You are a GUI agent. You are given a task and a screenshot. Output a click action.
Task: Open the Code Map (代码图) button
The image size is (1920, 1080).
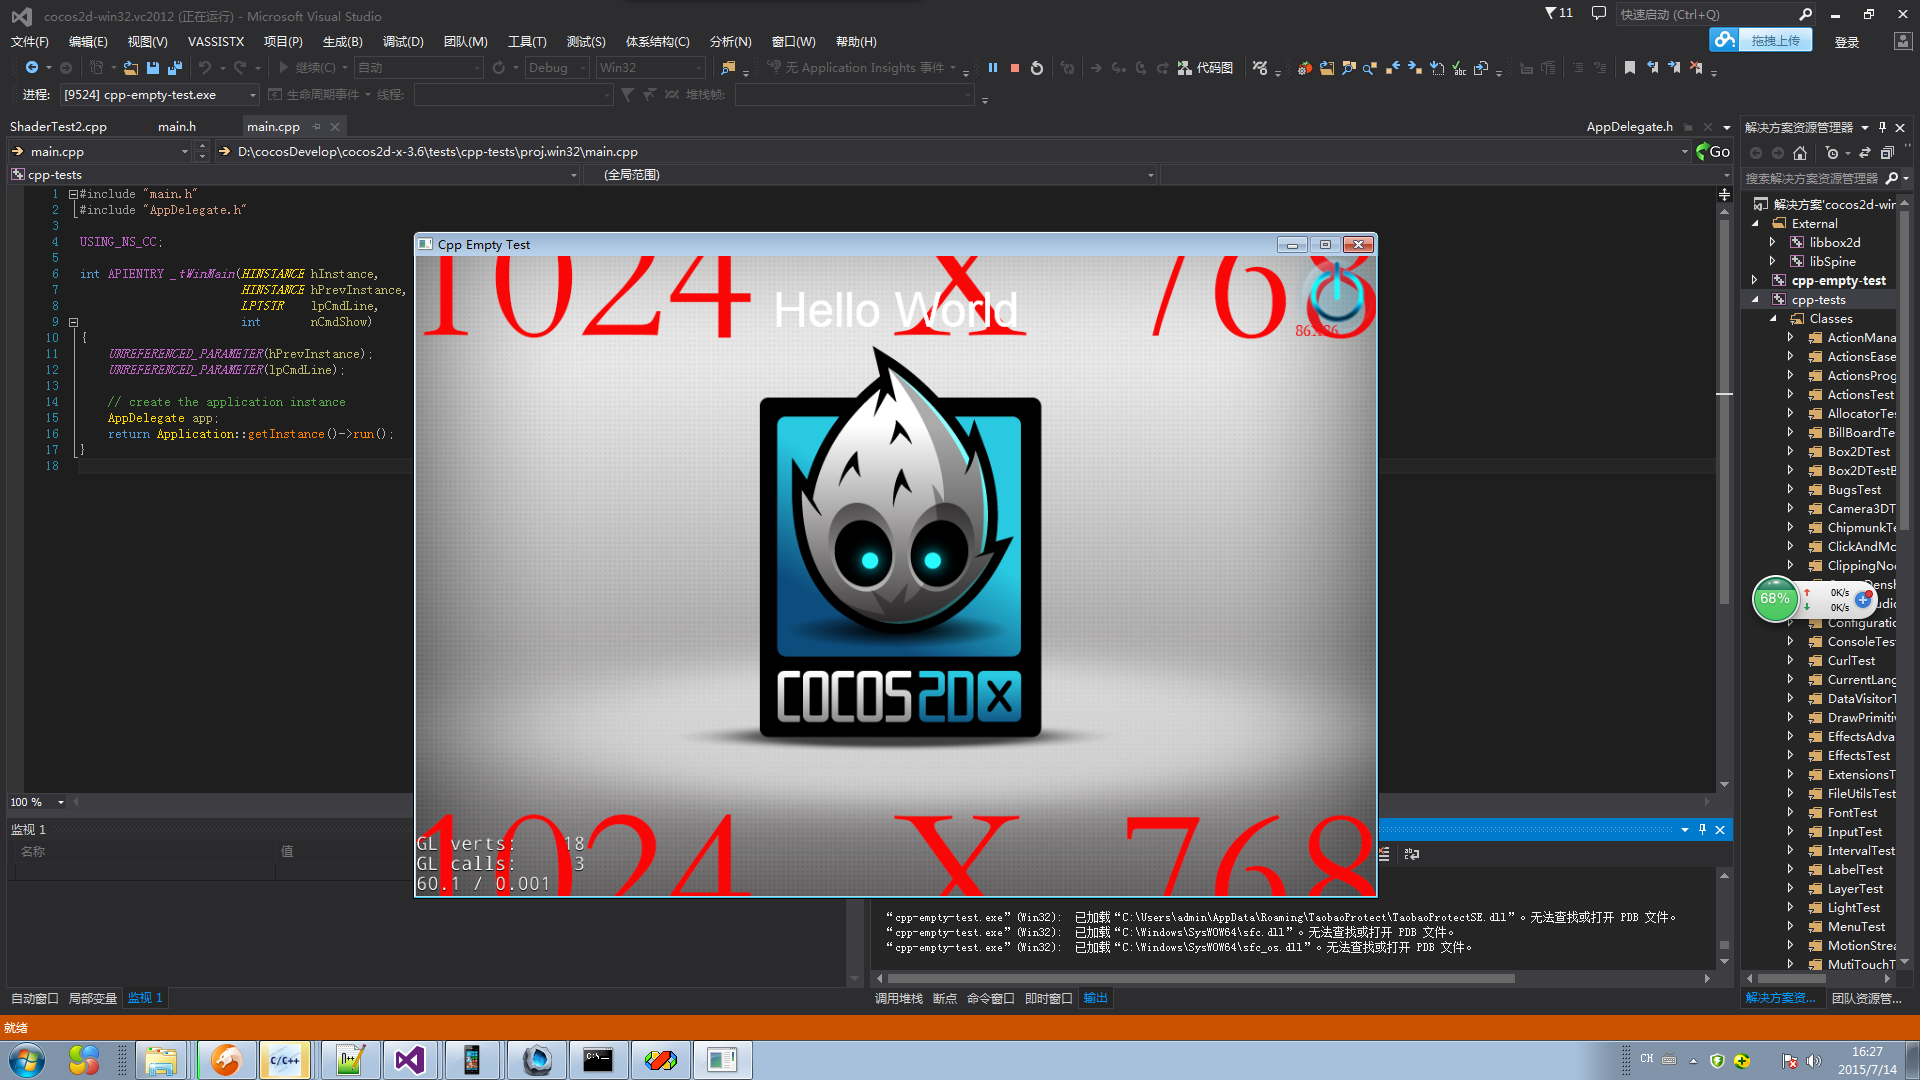pos(1205,68)
